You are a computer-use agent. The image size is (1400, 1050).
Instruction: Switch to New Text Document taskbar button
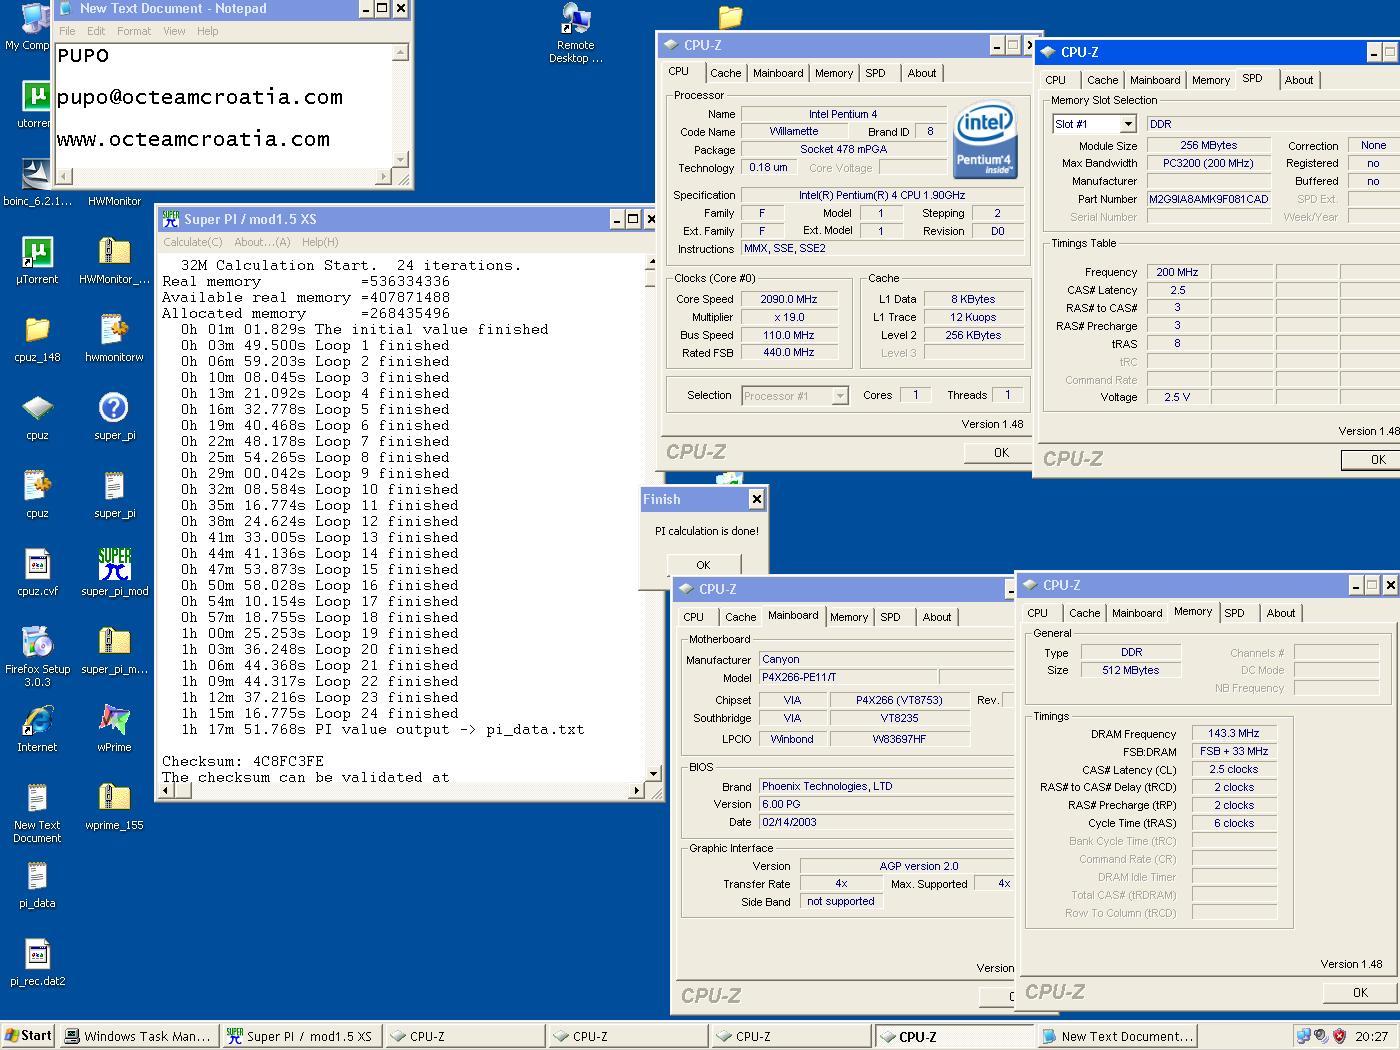coord(1117,1036)
